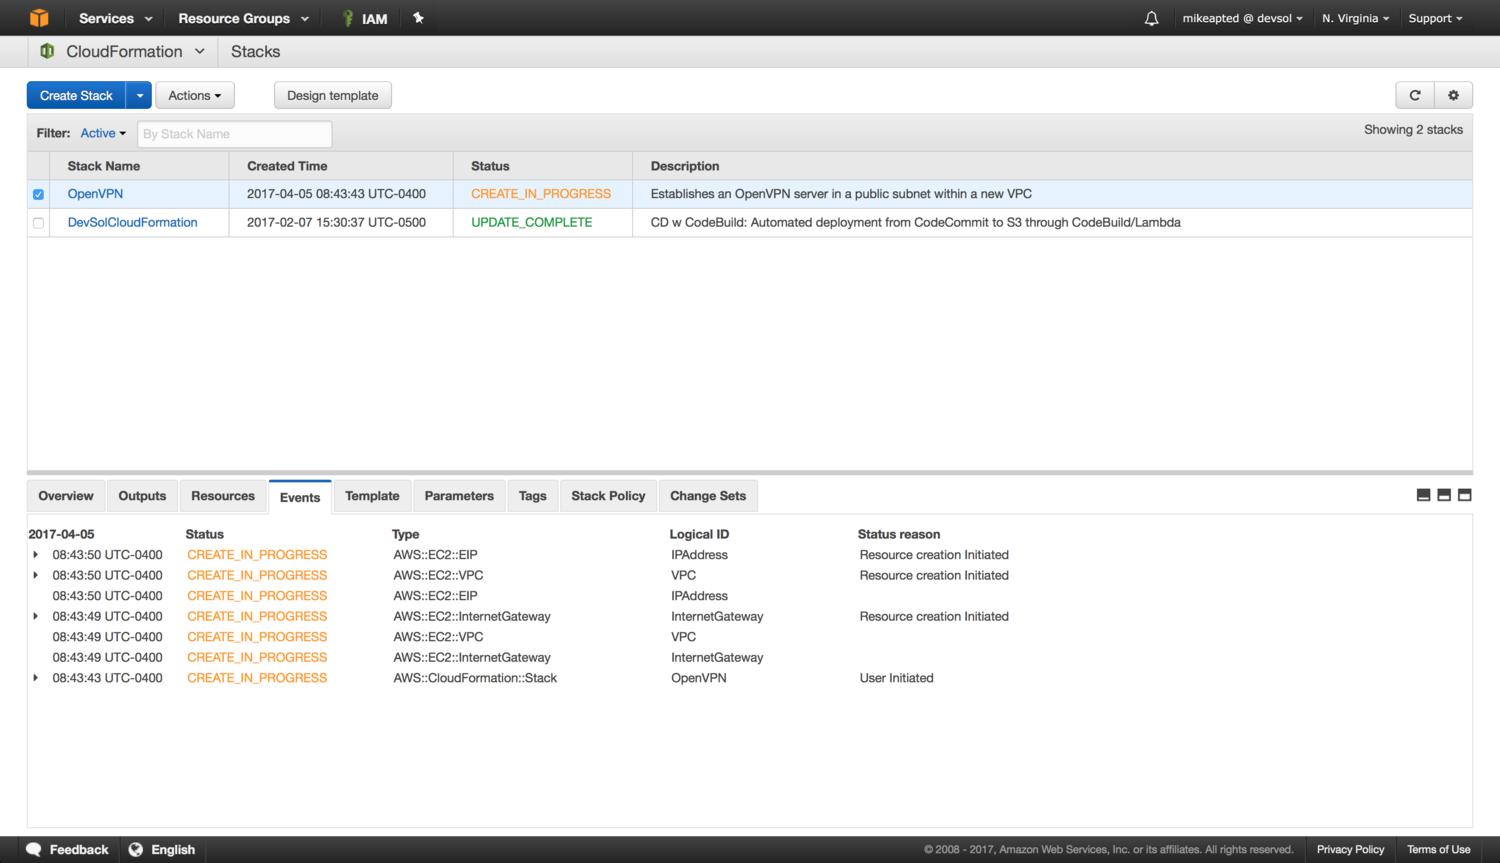Image resolution: width=1500 pixels, height=863 pixels.
Task: Click the refresh stacks icon button
Action: pos(1414,95)
